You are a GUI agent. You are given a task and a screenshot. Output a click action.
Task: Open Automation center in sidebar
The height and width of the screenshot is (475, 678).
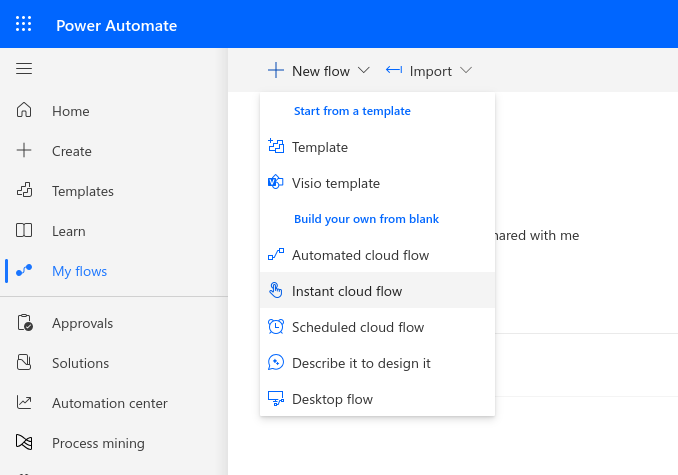tap(109, 403)
